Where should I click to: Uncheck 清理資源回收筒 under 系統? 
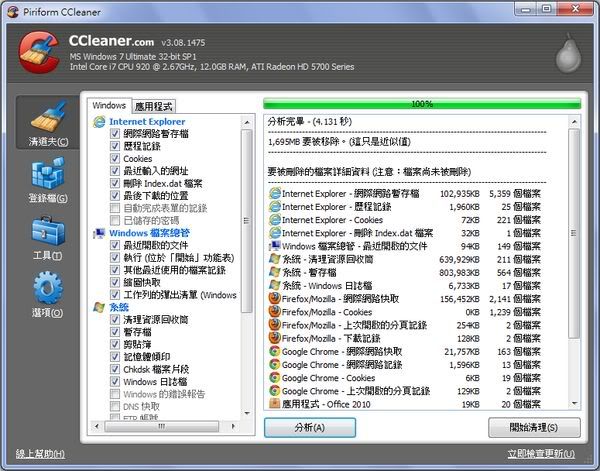click(x=114, y=319)
